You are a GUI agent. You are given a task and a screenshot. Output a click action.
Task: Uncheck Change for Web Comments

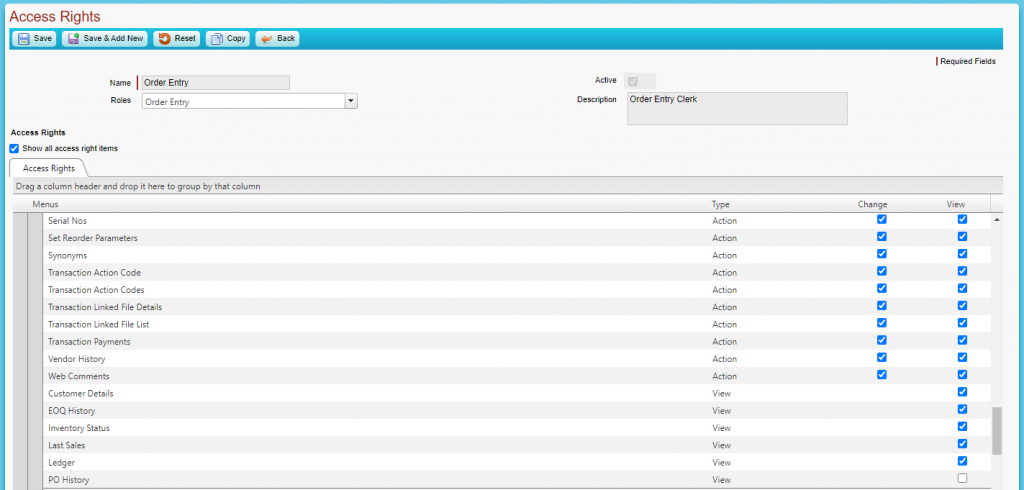click(x=882, y=374)
